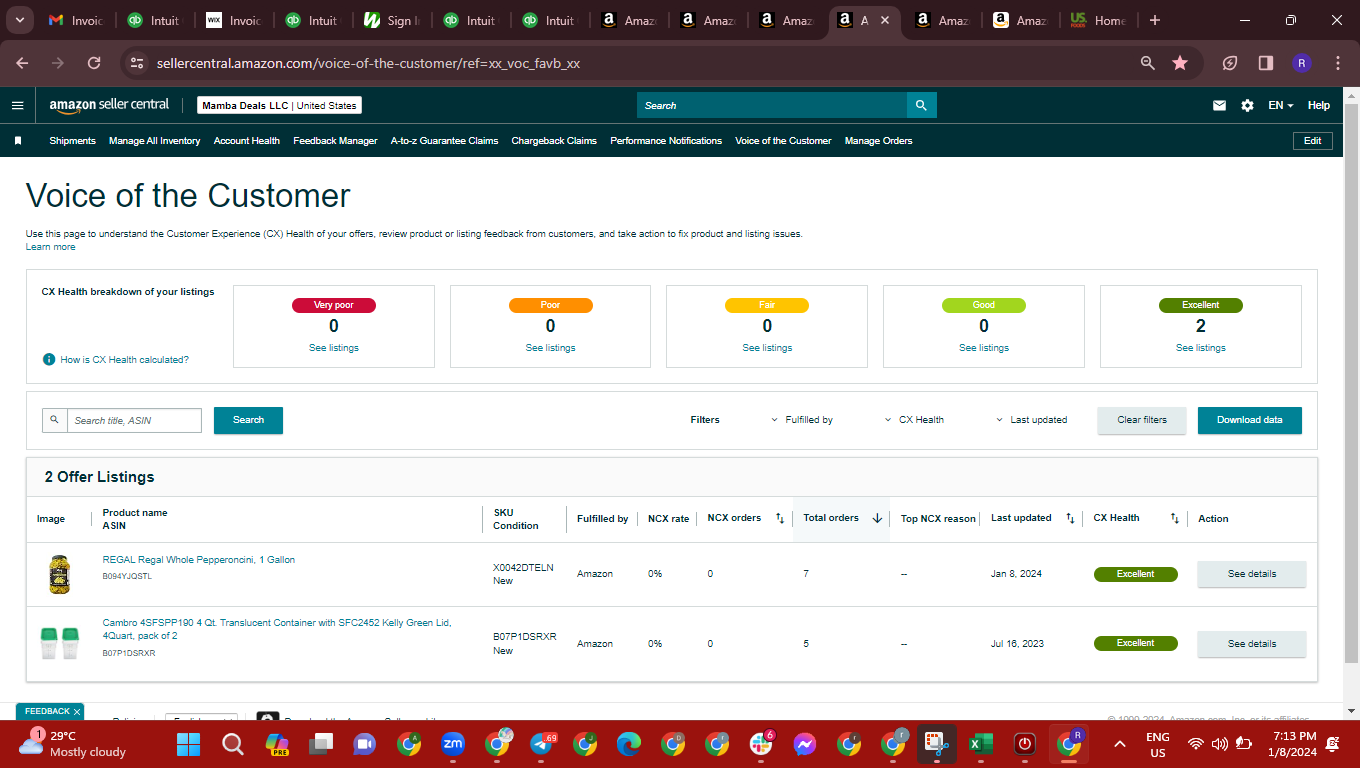
Task: Expand the CX Health filter
Action: (x=914, y=420)
